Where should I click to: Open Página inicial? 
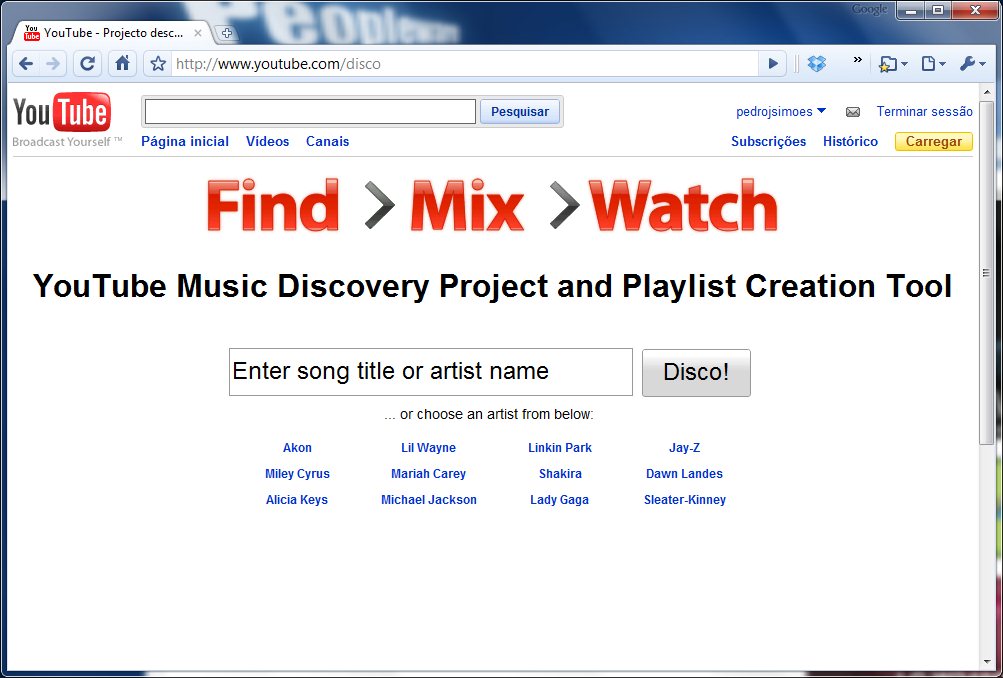pyautogui.click(x=185, y=142)
